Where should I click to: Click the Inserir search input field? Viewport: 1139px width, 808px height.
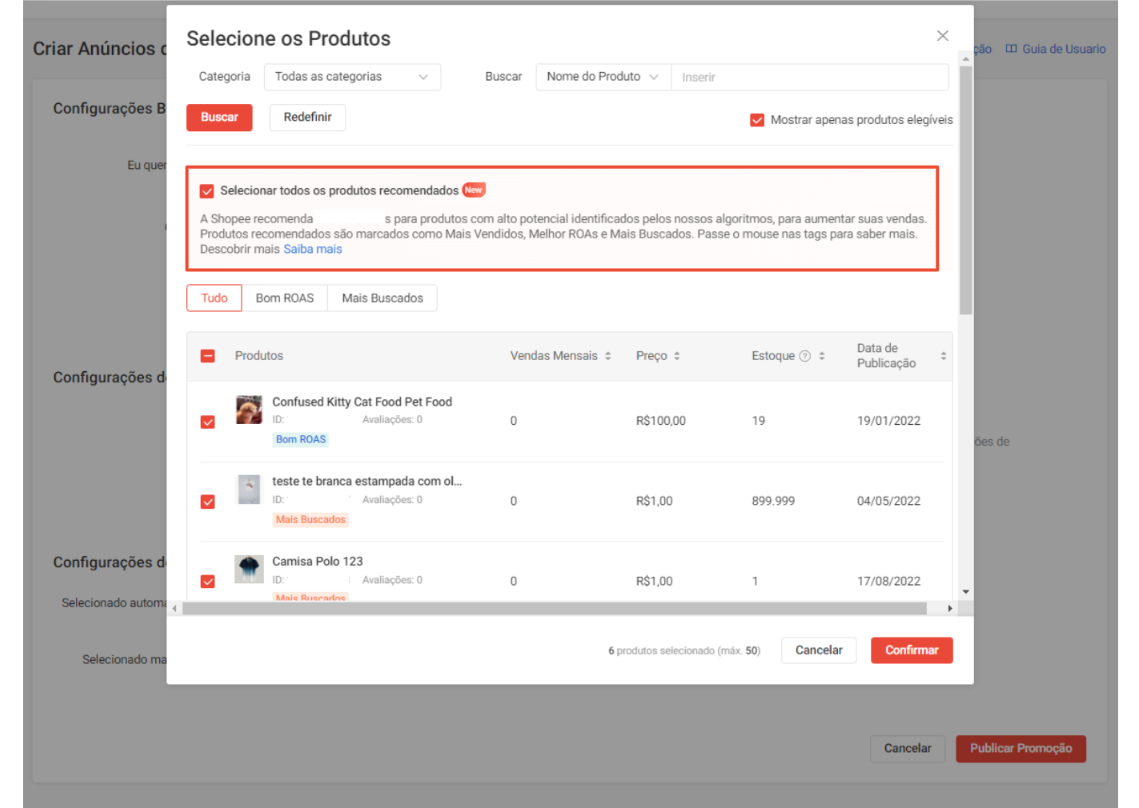[808, 77]
